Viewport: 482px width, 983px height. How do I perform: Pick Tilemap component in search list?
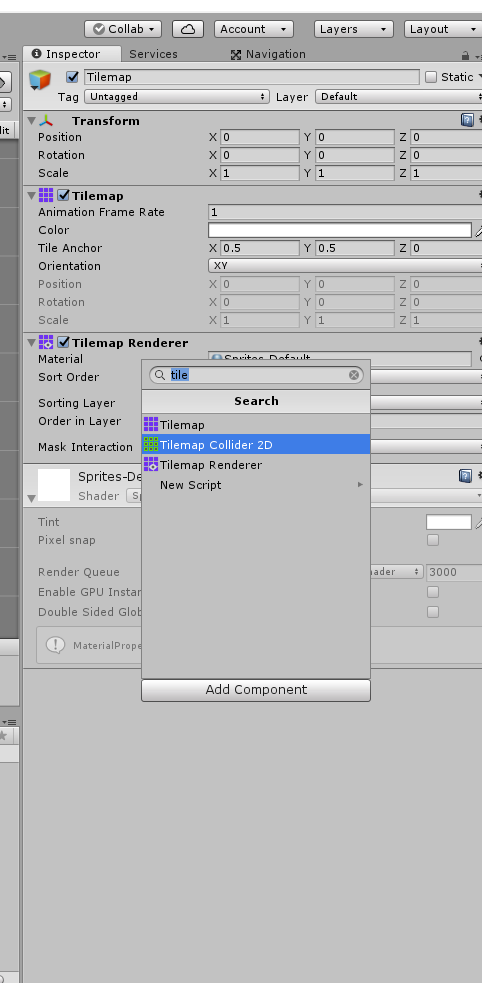pyautogui.click(x=256, y=424)
